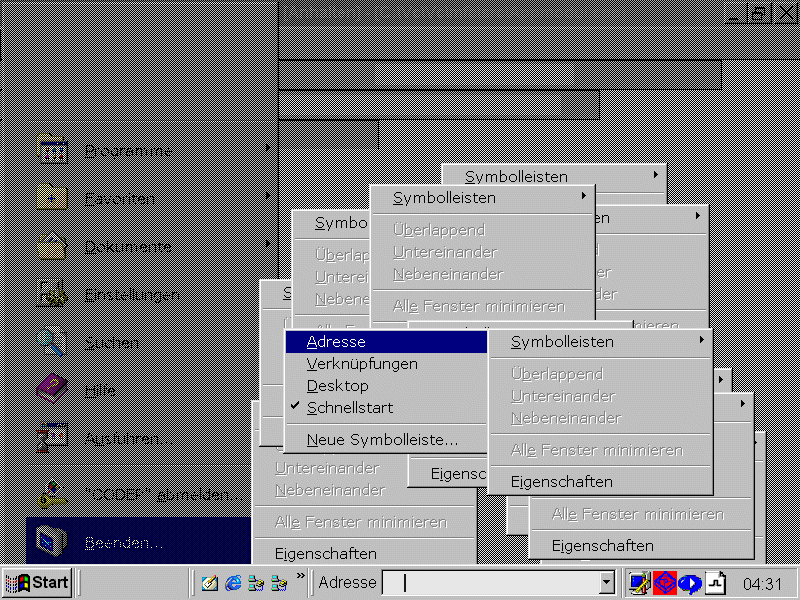Expand the Quick Launch overflow chevron

(x=300, y=577)
